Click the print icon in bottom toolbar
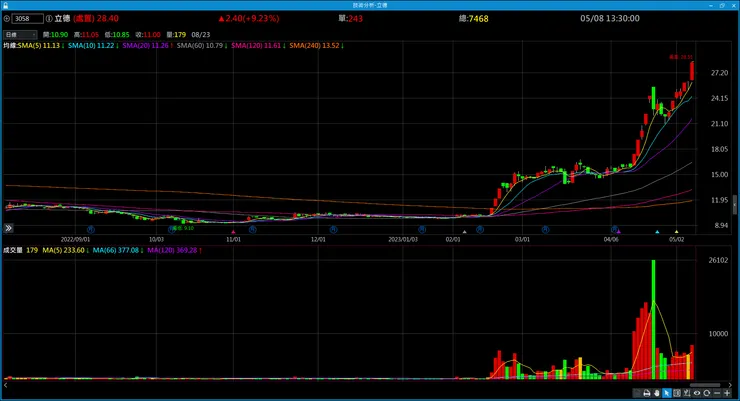740x401 pixels. coord(647,393)
